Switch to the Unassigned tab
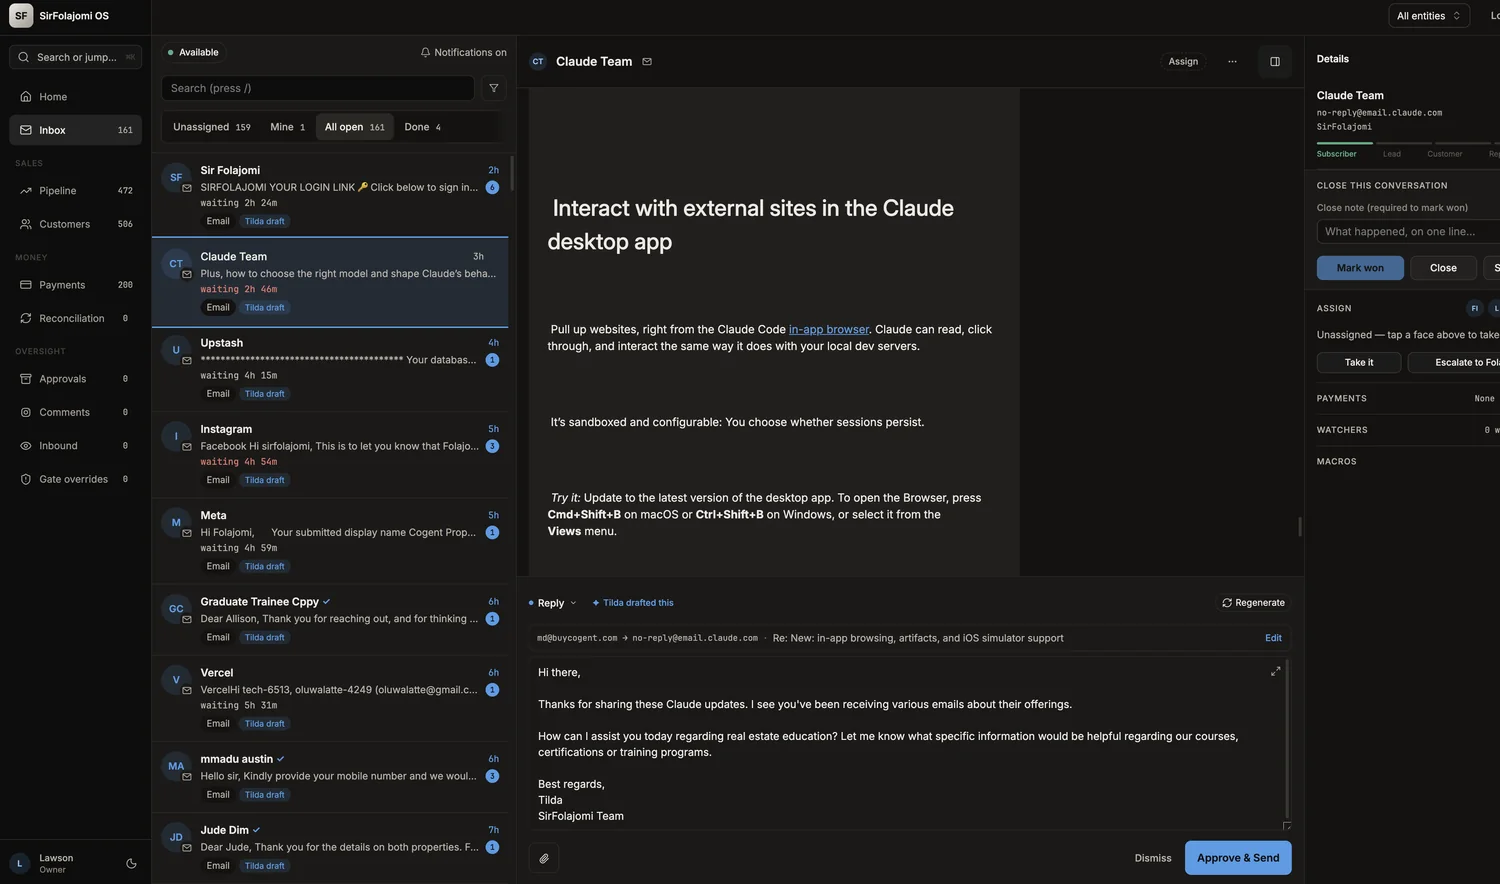 point(211,127)
